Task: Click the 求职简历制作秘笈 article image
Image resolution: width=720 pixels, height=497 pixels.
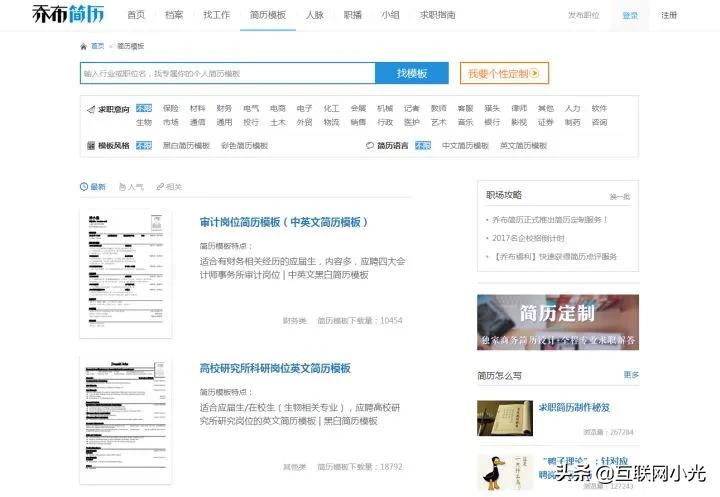Action: click(x=504, y=418)
